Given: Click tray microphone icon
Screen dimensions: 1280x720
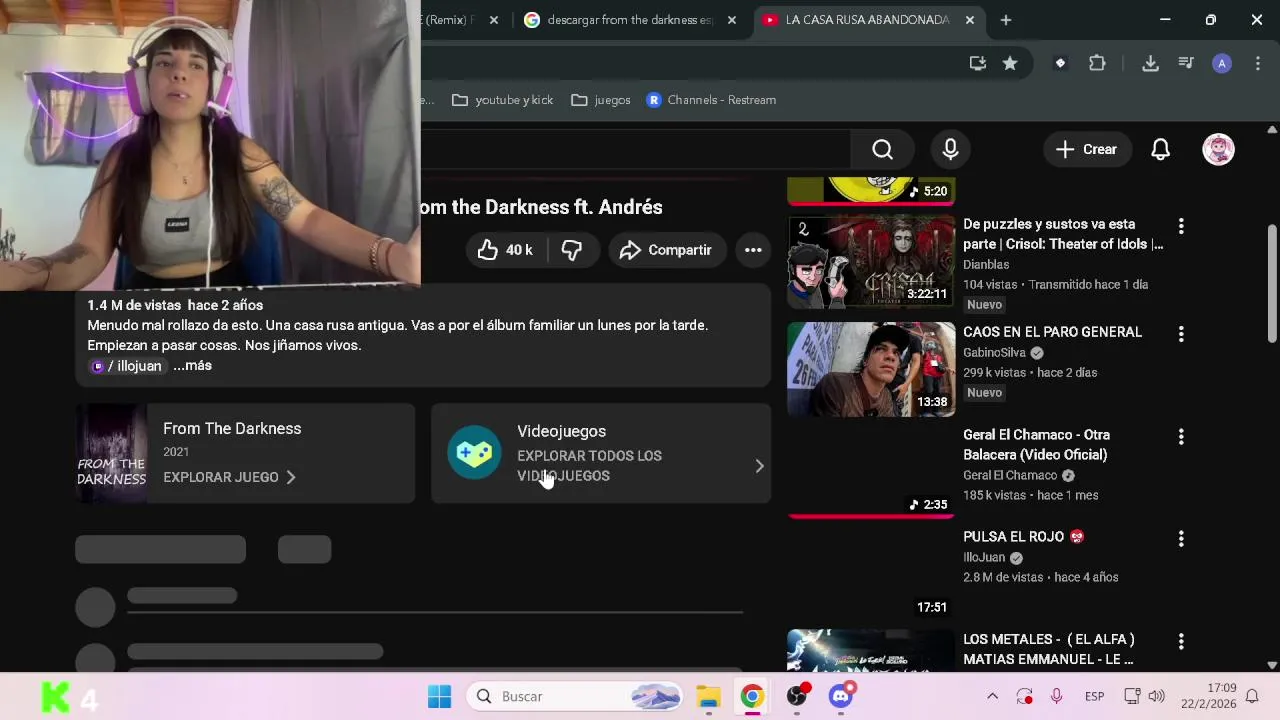Looking at the screenshot, I should pos(1056,696).
